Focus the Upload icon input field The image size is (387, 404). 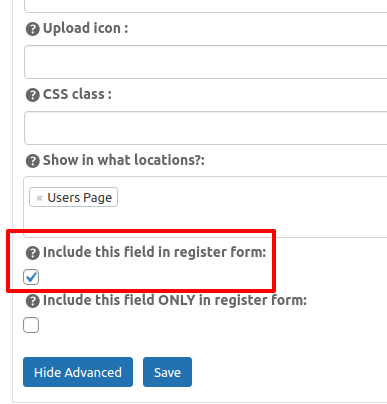click(x=206, y=62)
